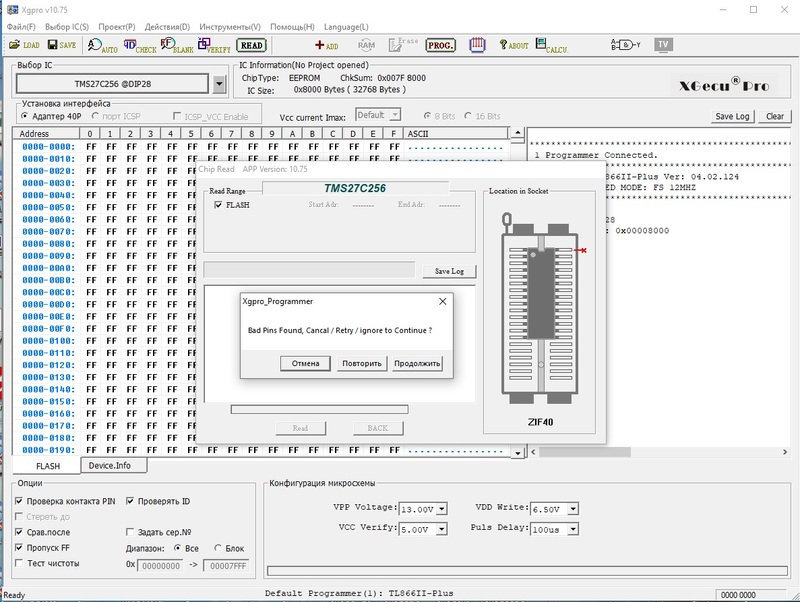Image resolution: width=800 pixels, height=602 pixels.
Task: Click the SAVE toolbar icon
Action: 62,45
